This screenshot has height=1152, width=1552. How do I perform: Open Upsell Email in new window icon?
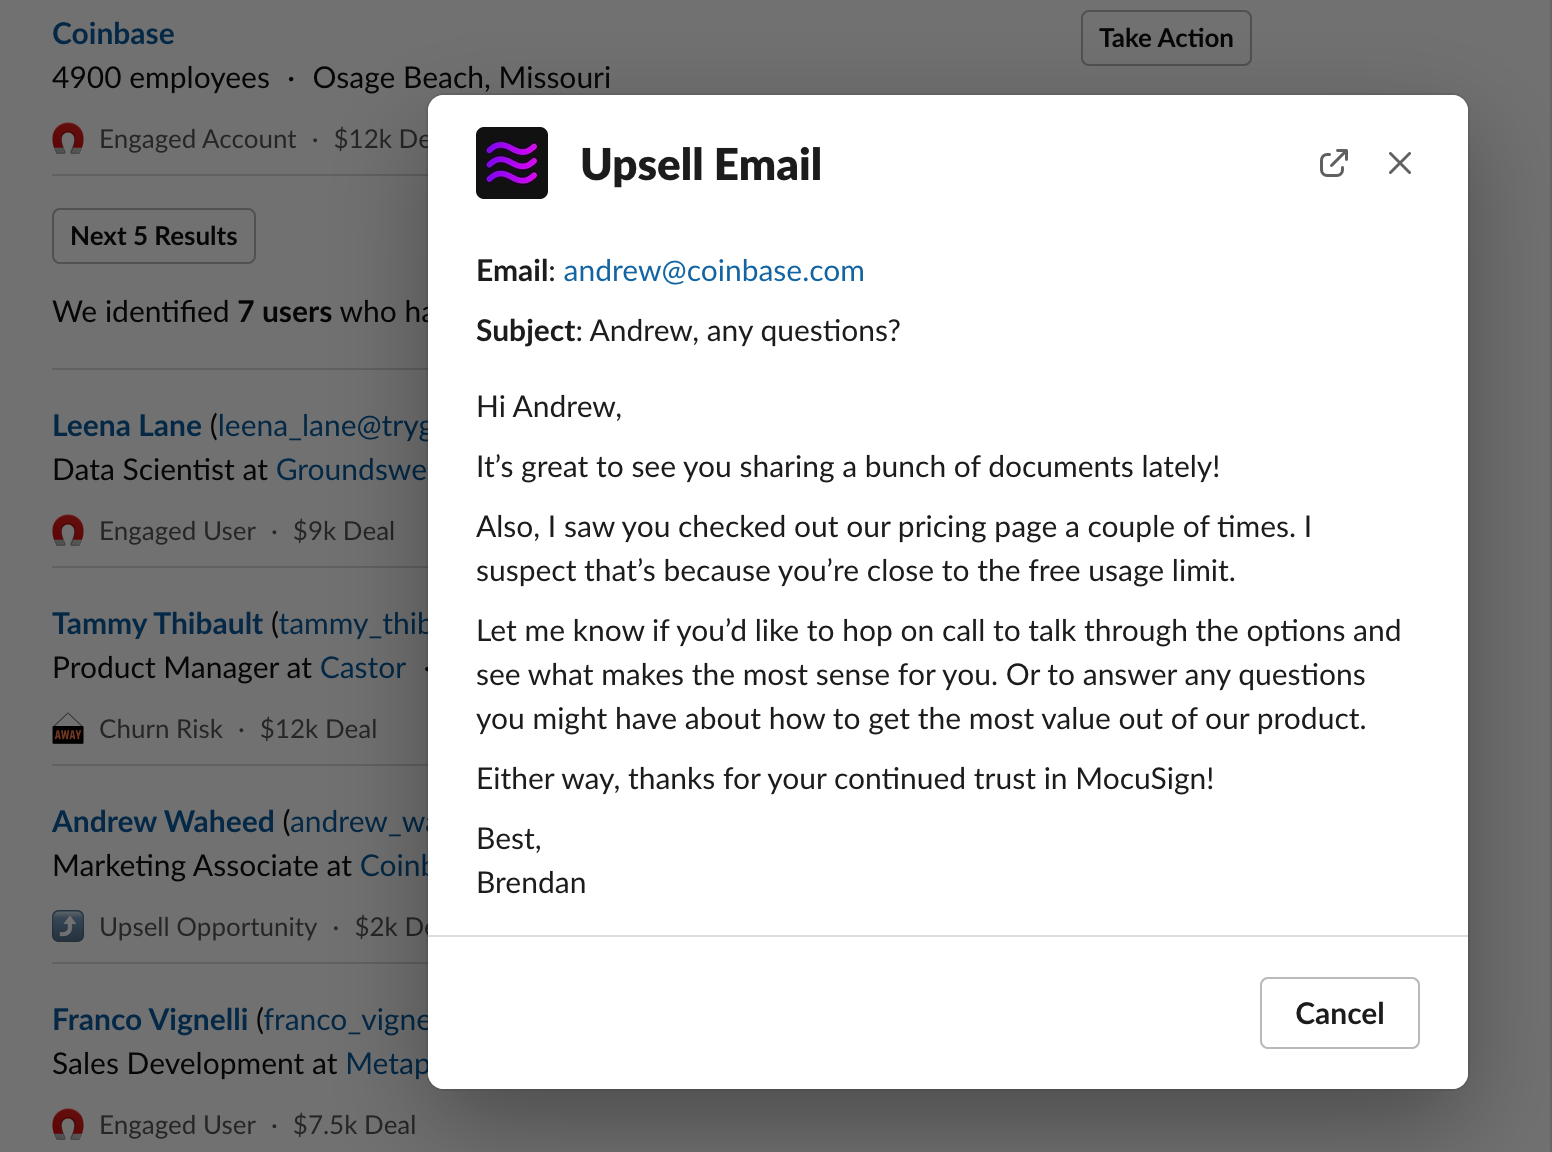tap(1334, 163)
